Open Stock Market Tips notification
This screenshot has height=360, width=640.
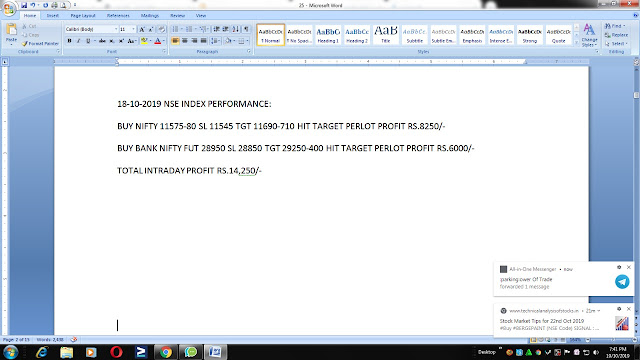point(564,320)
